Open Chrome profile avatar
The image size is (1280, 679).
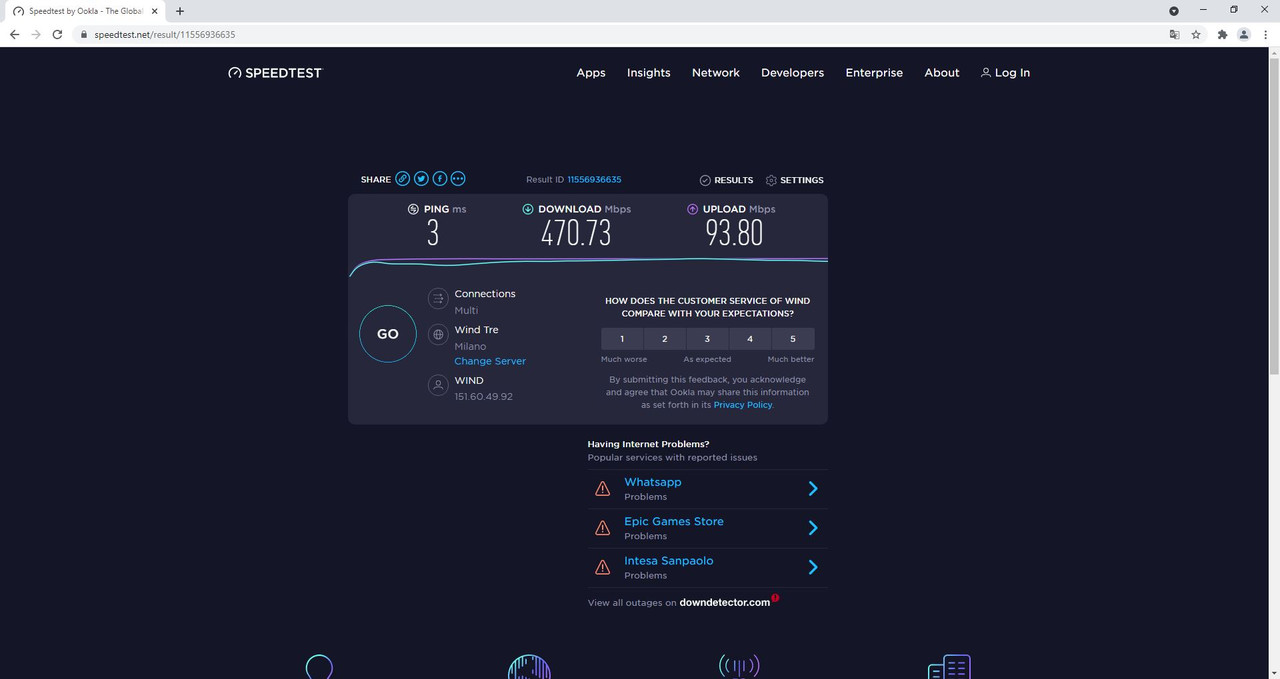click(1244, 34)
